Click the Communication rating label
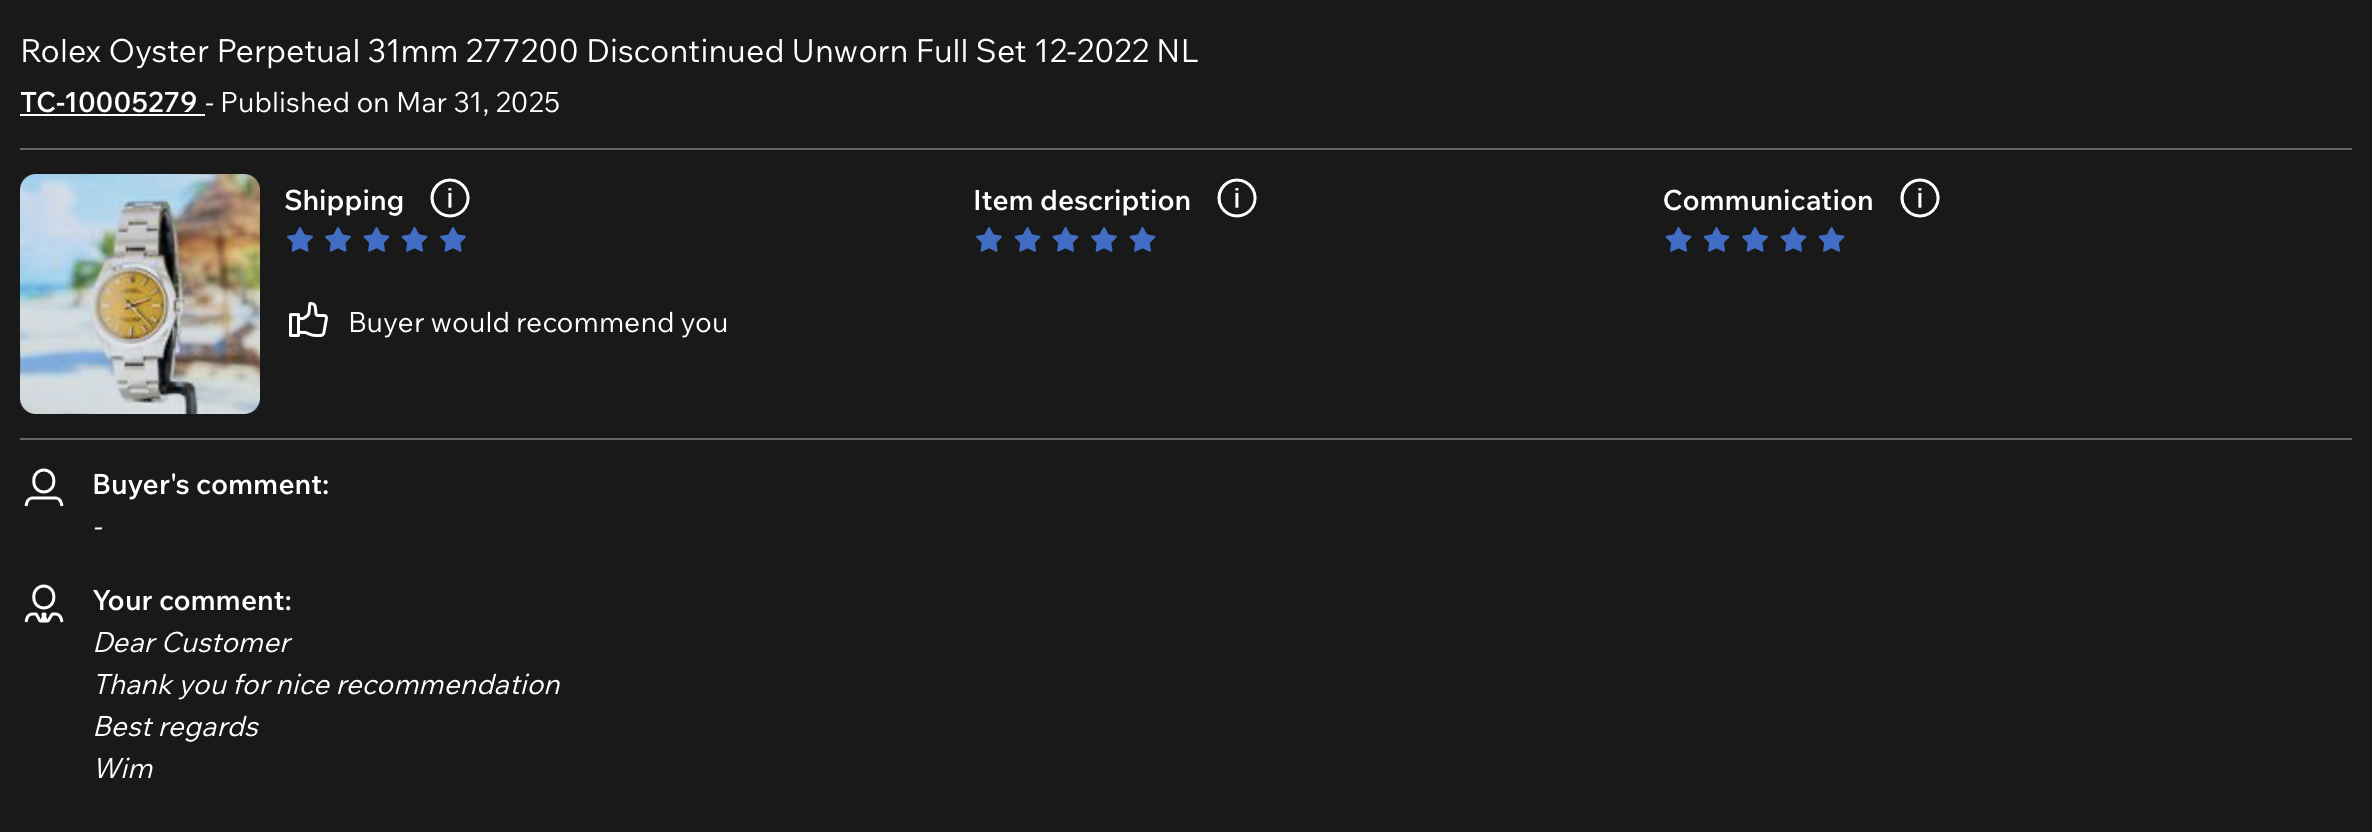Viewport: 2372px width, 832px height. 1767,200
